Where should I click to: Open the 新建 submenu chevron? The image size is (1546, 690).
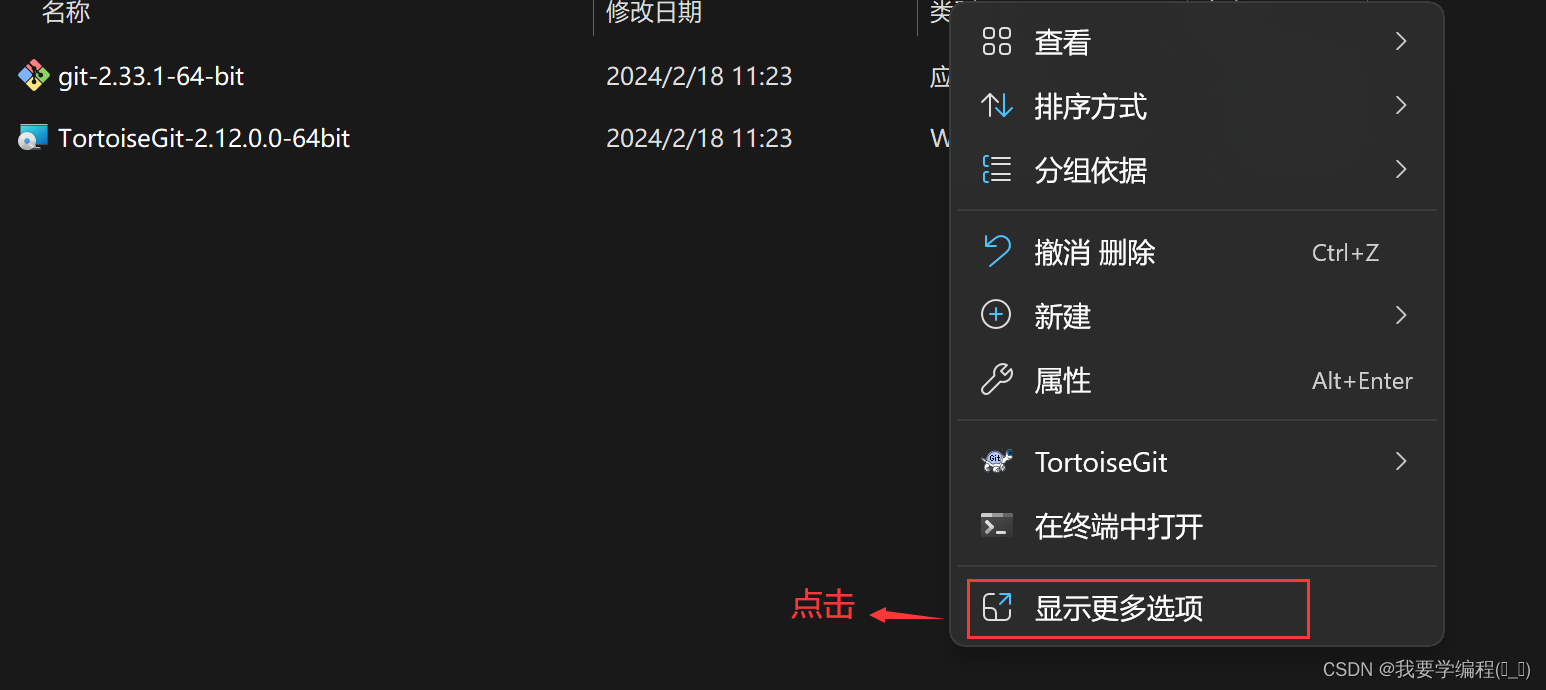(x=1401, y=315)
